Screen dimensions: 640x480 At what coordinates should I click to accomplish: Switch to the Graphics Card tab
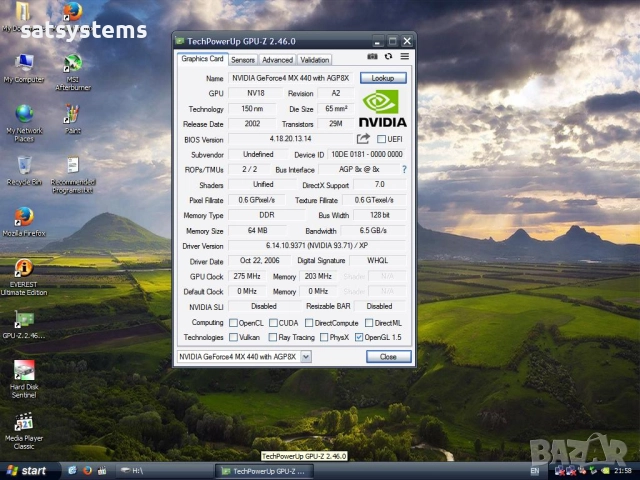tap(202, 59)
